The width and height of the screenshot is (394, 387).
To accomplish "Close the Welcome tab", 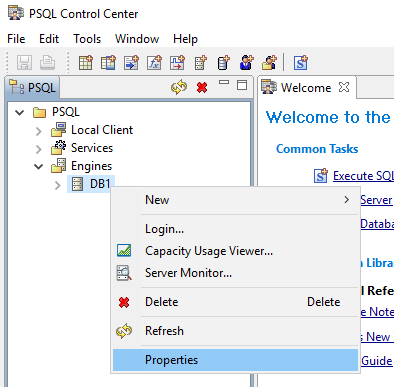I will click(344, 87).
